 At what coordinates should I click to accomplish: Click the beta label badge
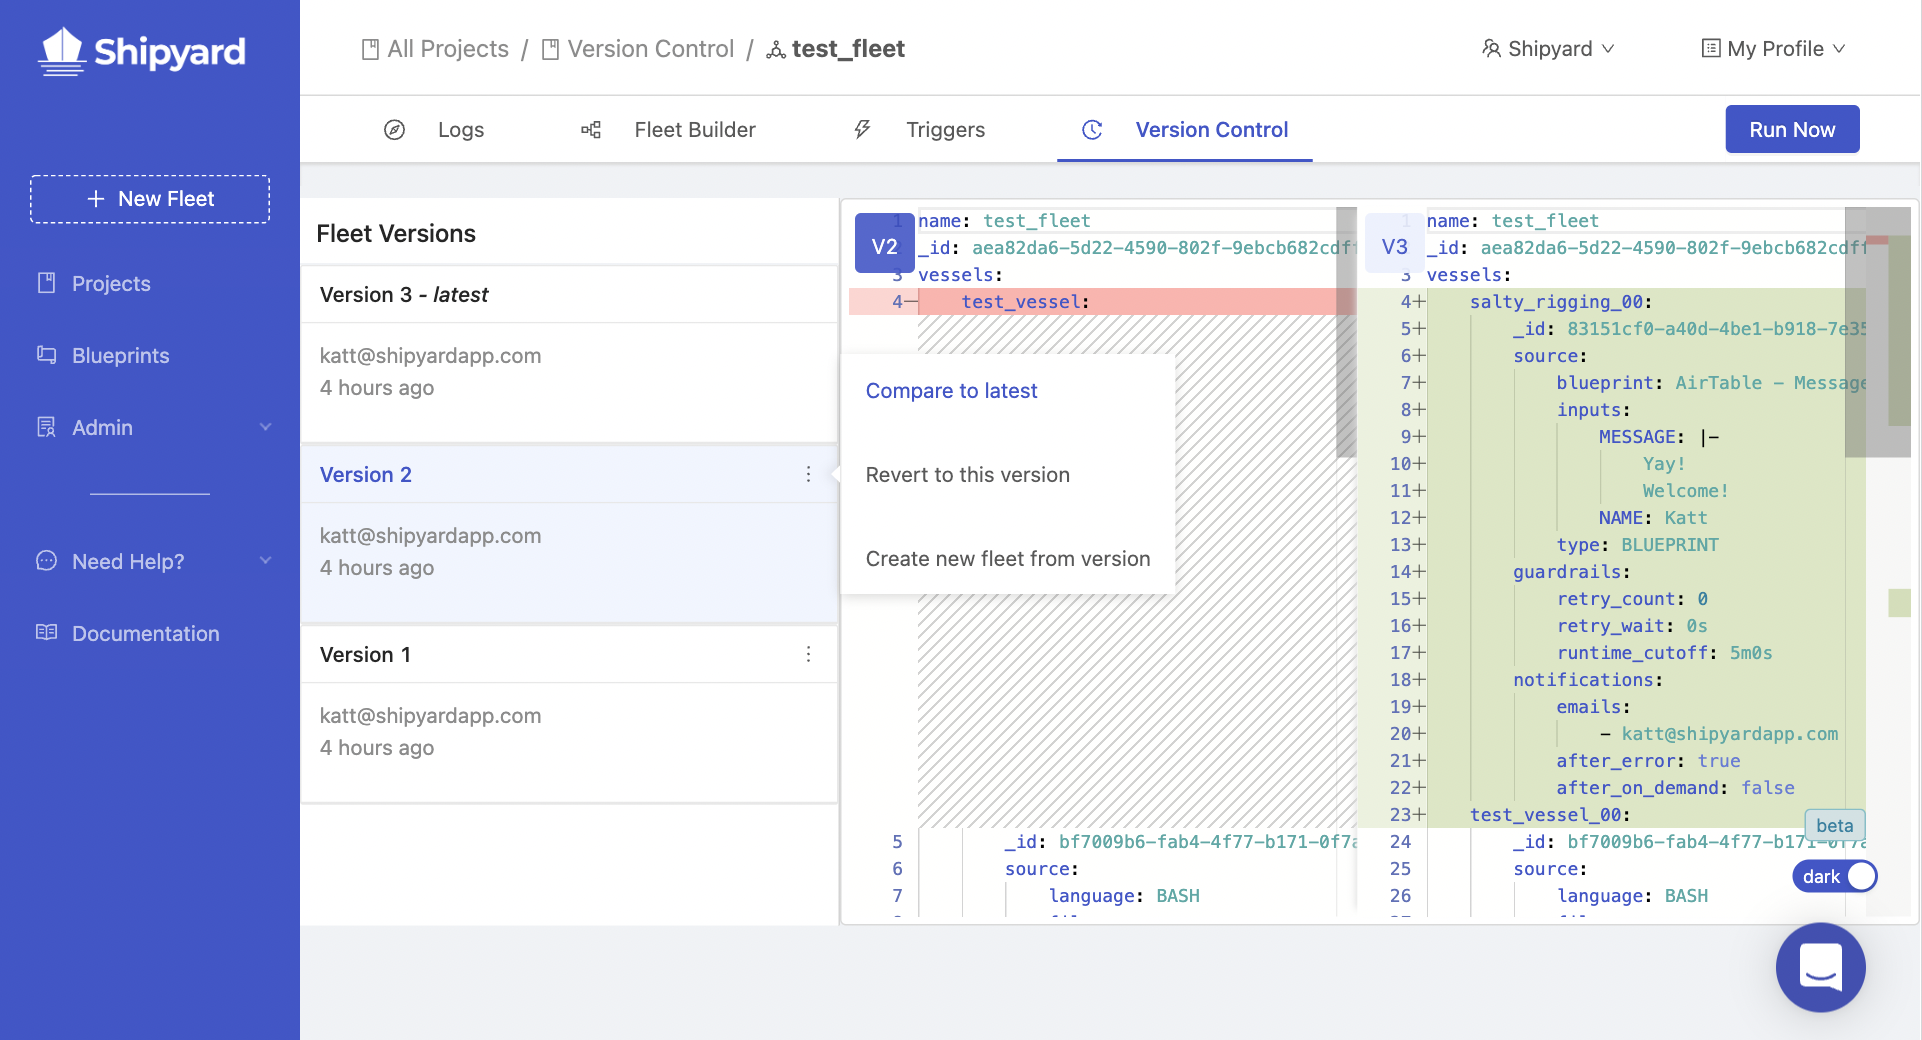tap(1835, 825)
